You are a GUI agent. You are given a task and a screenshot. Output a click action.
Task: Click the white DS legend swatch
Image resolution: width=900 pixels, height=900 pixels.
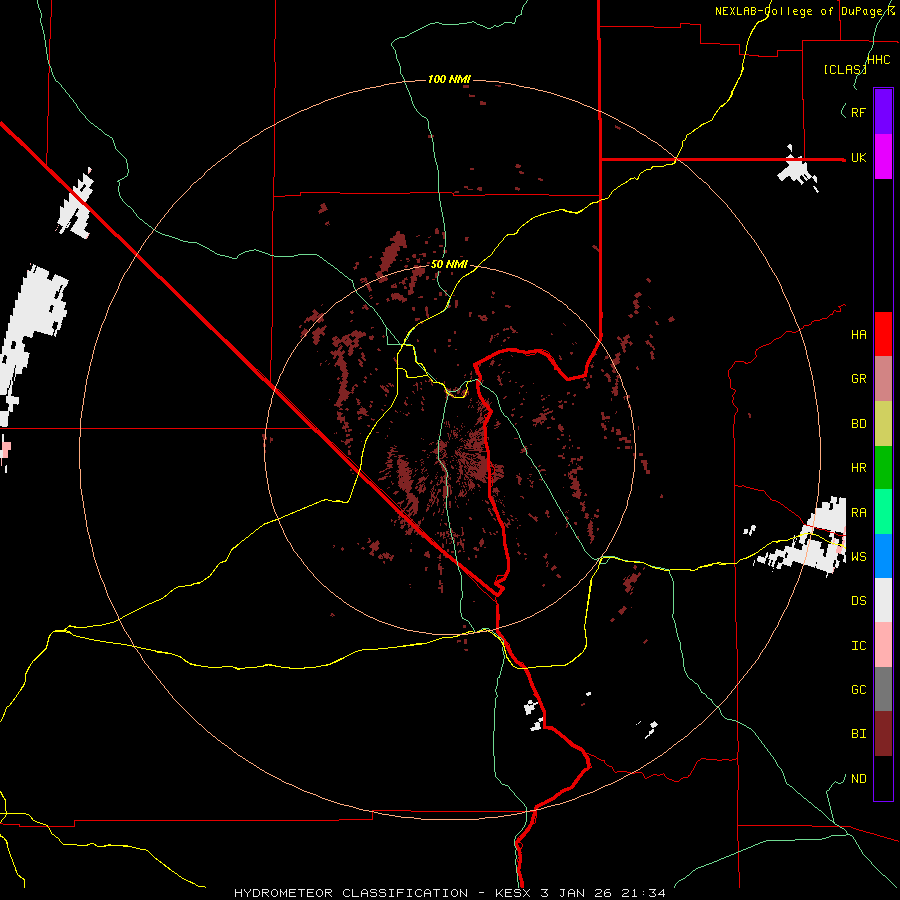883,600
